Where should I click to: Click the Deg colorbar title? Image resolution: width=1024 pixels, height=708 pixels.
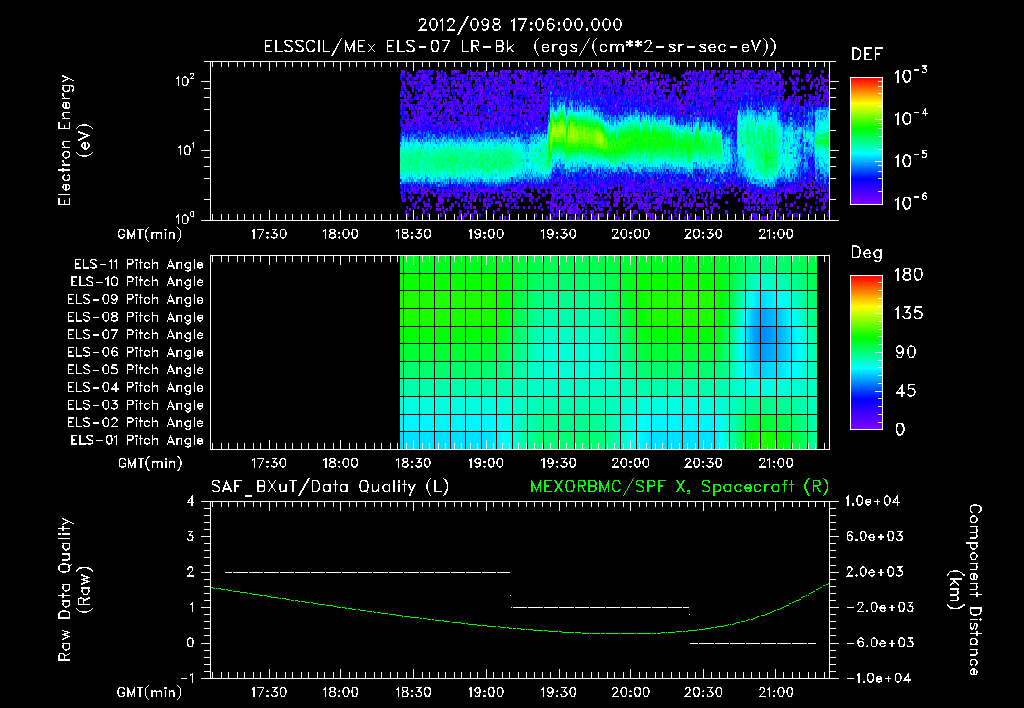pos(867,253)
